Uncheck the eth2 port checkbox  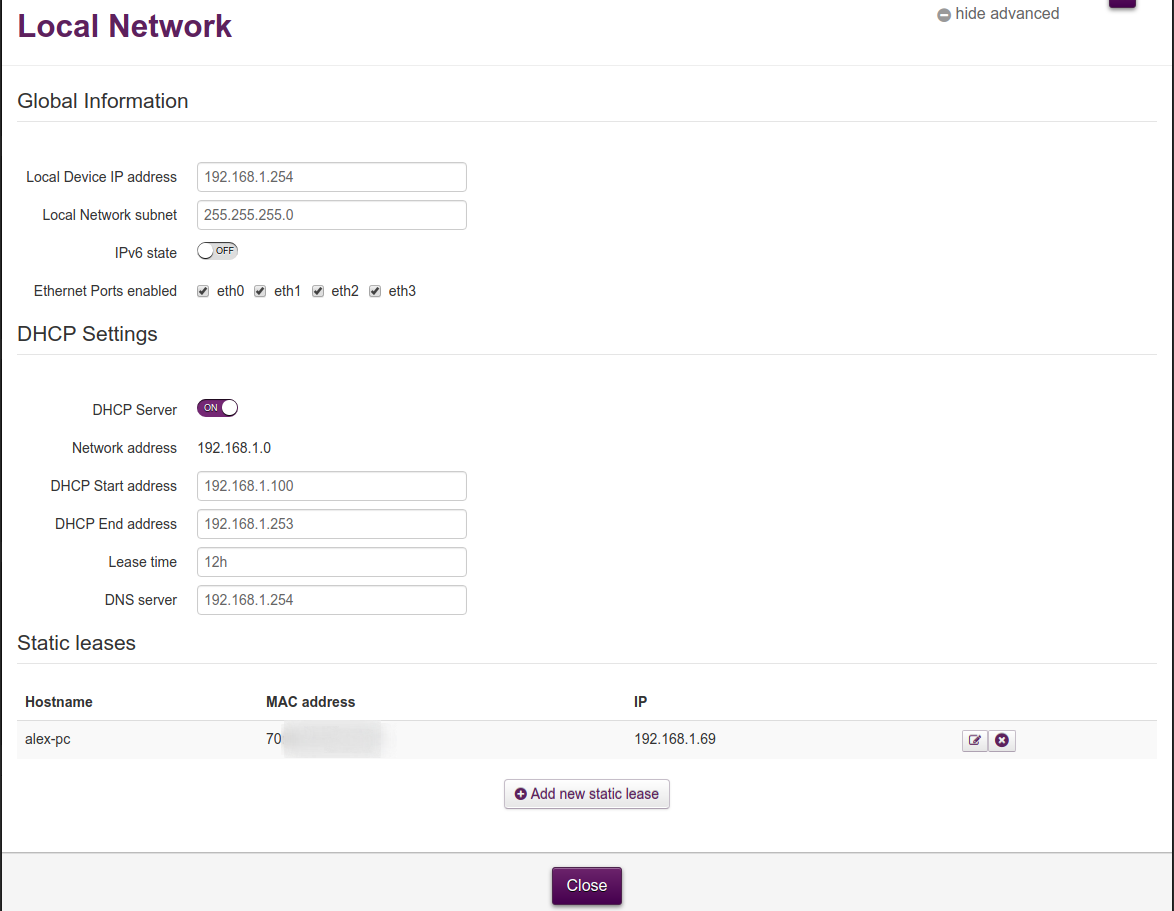pos(317,291)
